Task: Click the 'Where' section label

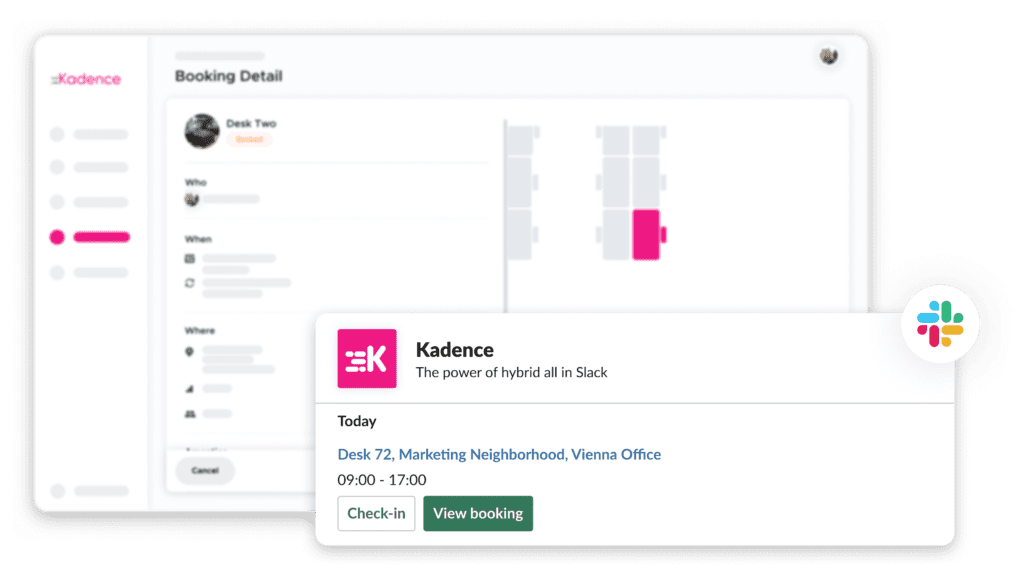Action: [x=199, y=331]
